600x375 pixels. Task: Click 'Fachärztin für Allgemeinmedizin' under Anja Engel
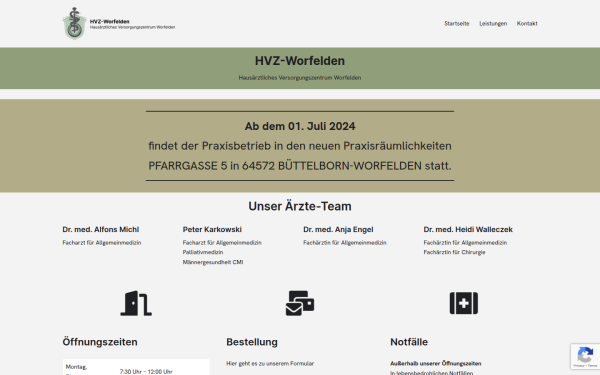click(x=345, y=243)
